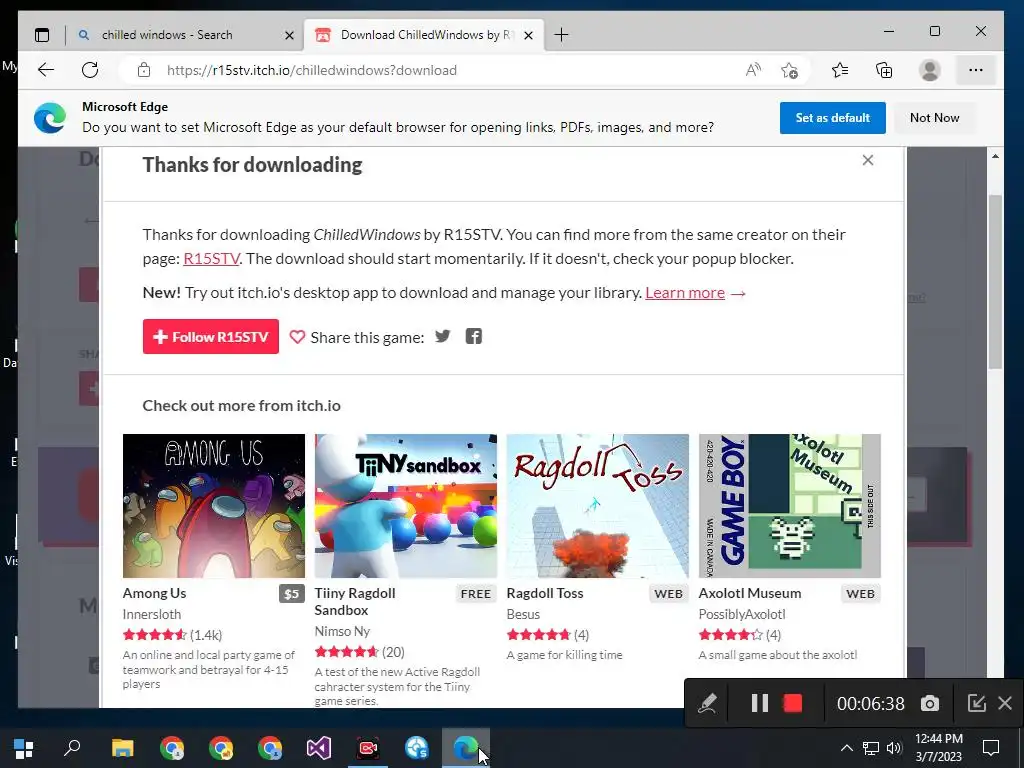Add this page to favorites star

tap(790, 70)
